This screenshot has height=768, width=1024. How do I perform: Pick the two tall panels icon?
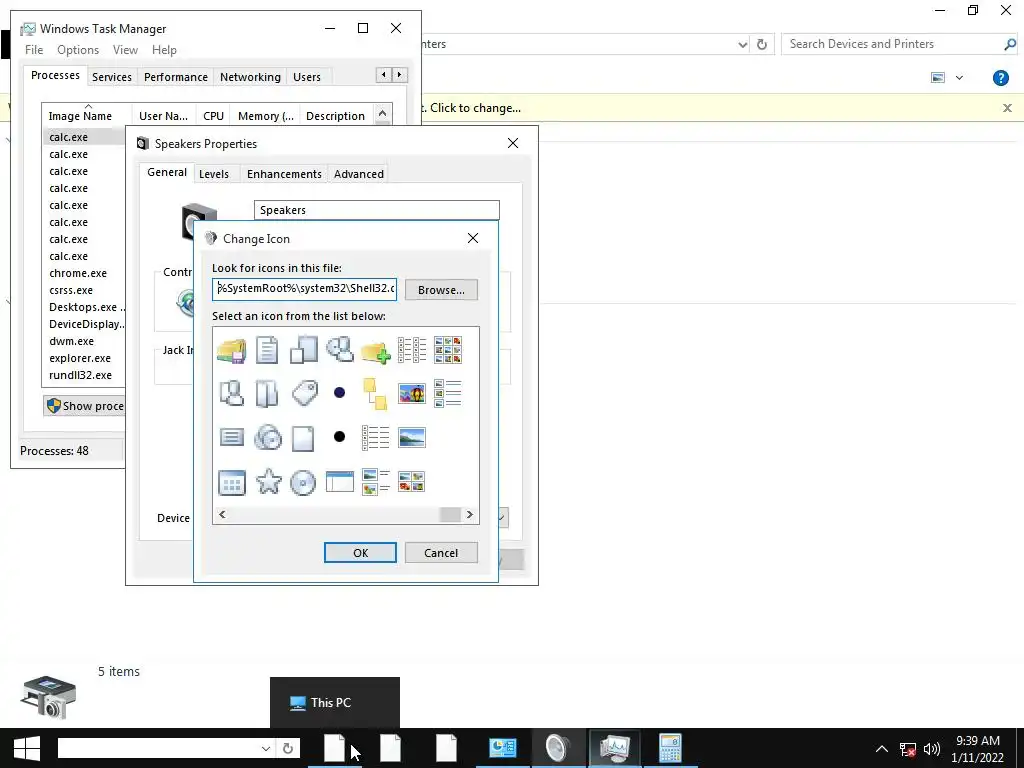coord(266,394)
